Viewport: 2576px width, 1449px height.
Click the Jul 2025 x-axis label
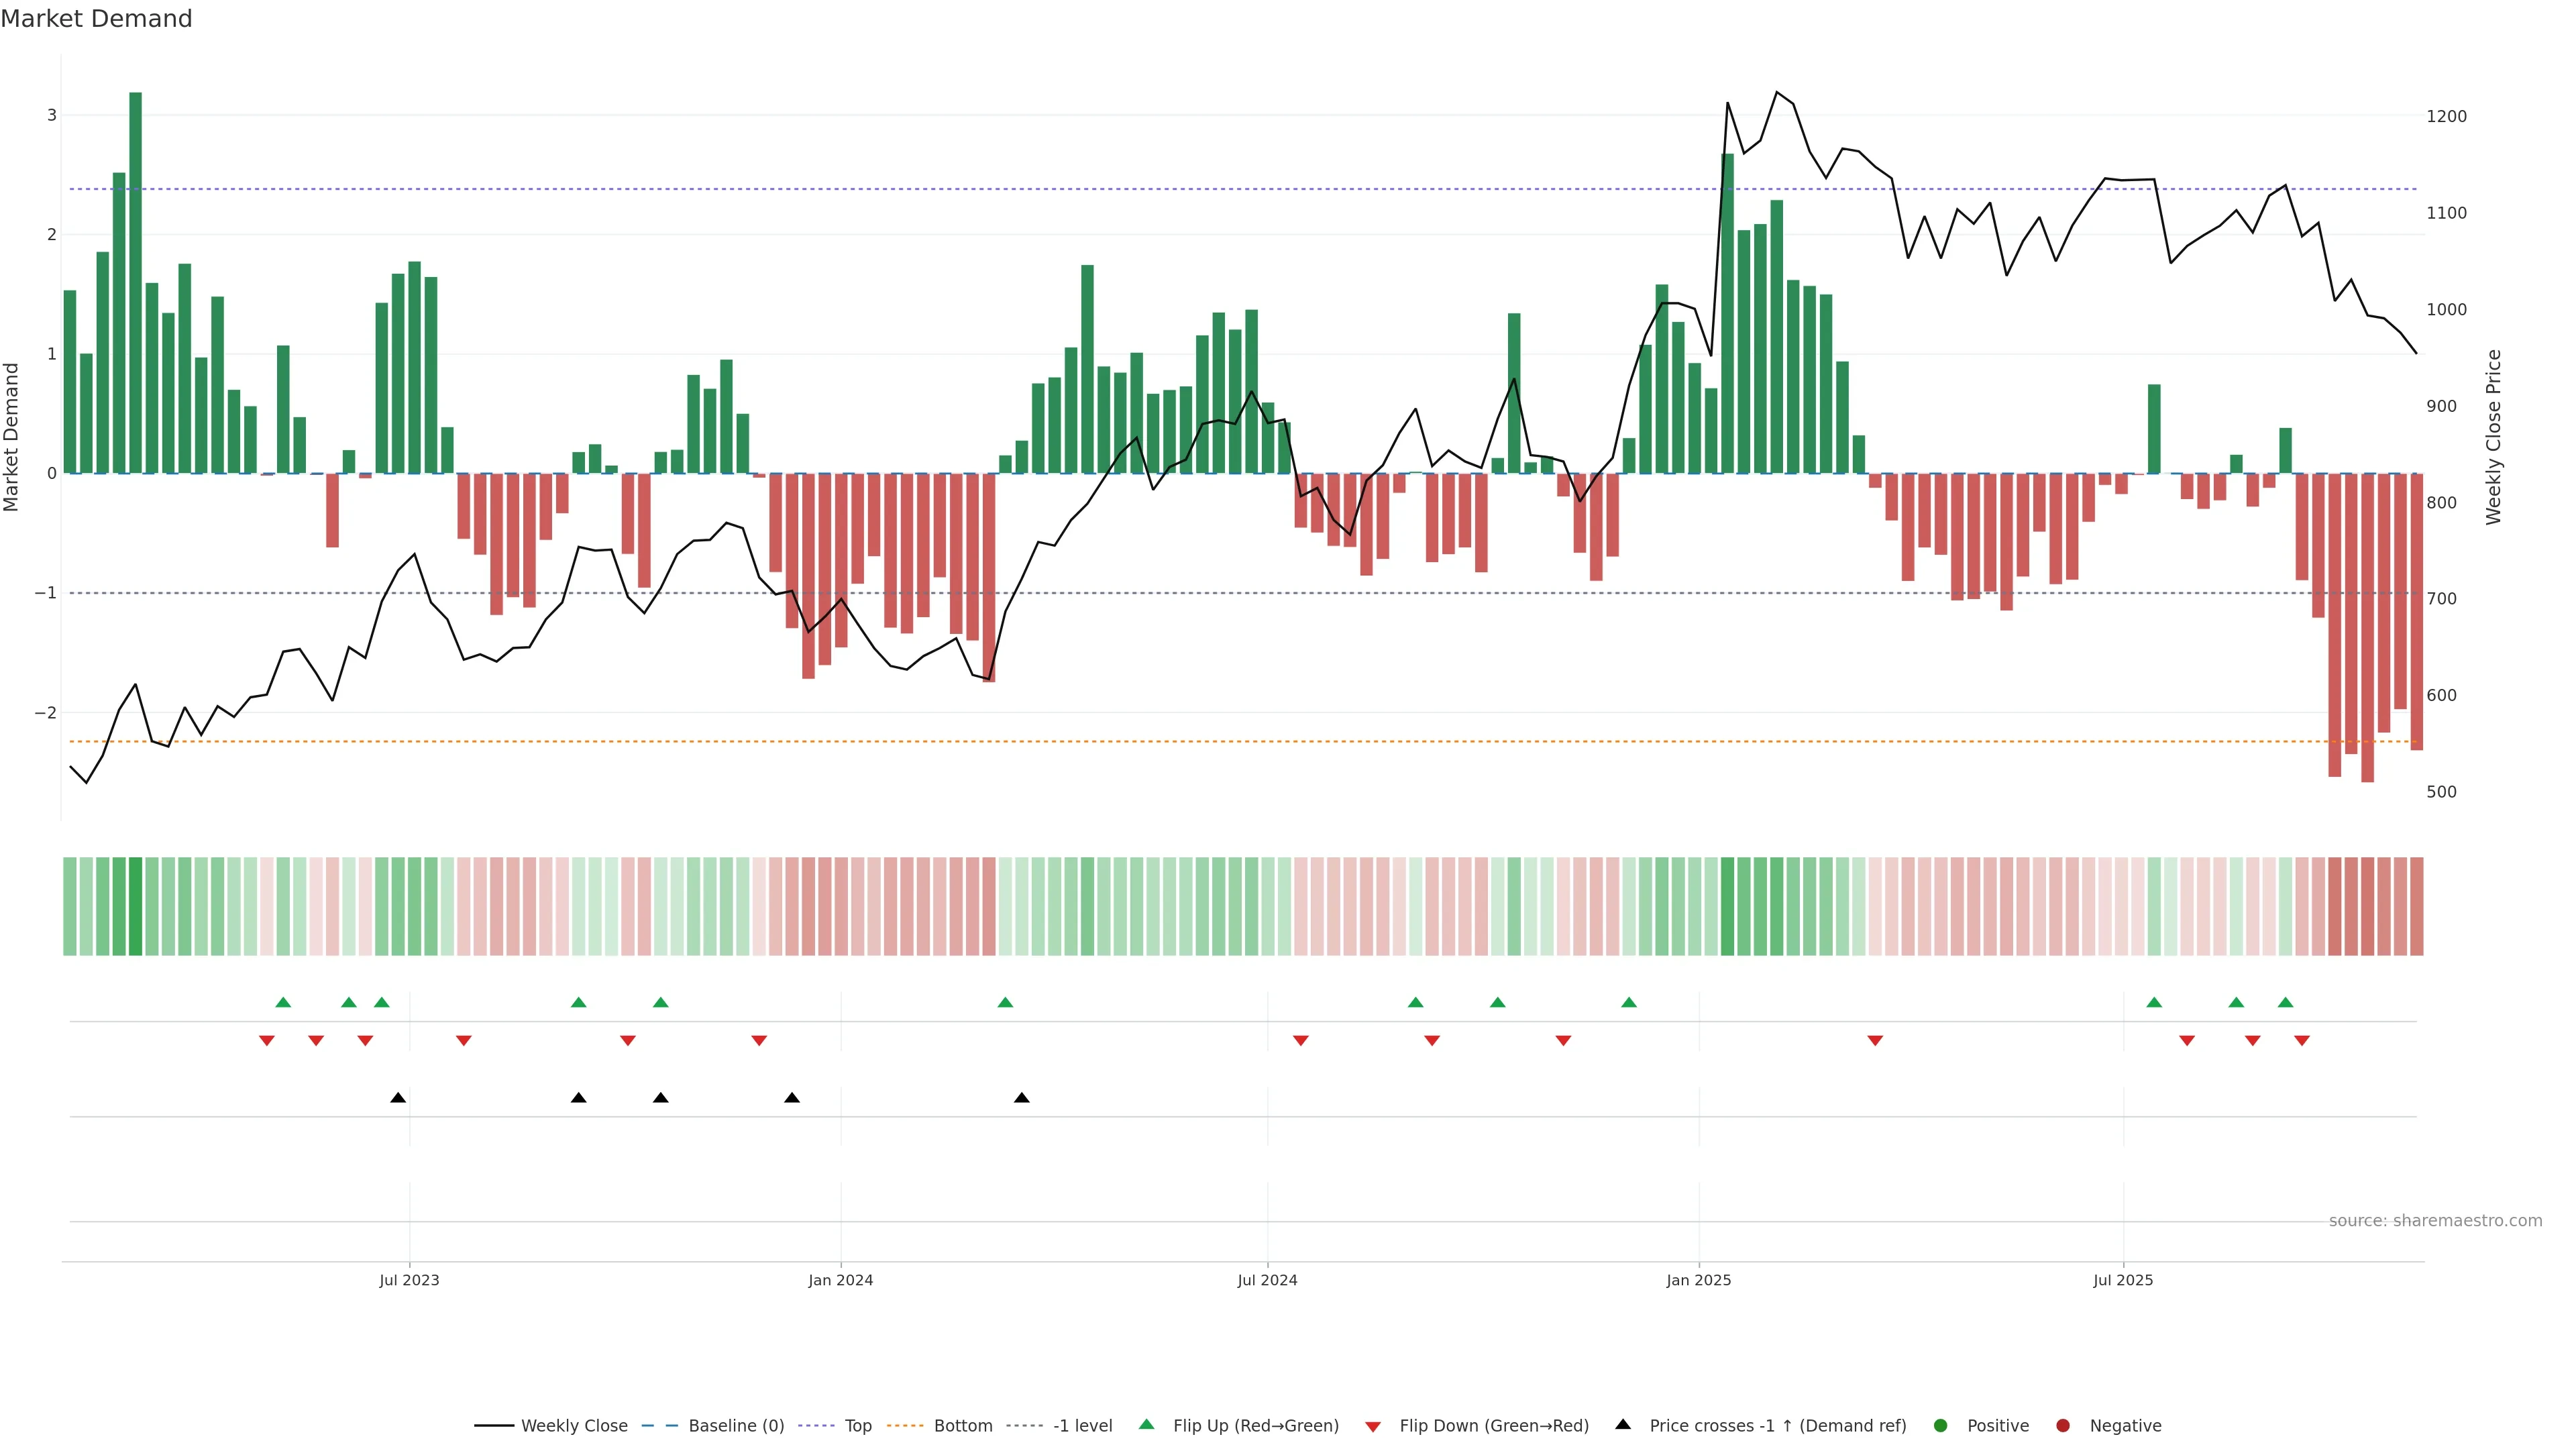coord(2122,1280)
